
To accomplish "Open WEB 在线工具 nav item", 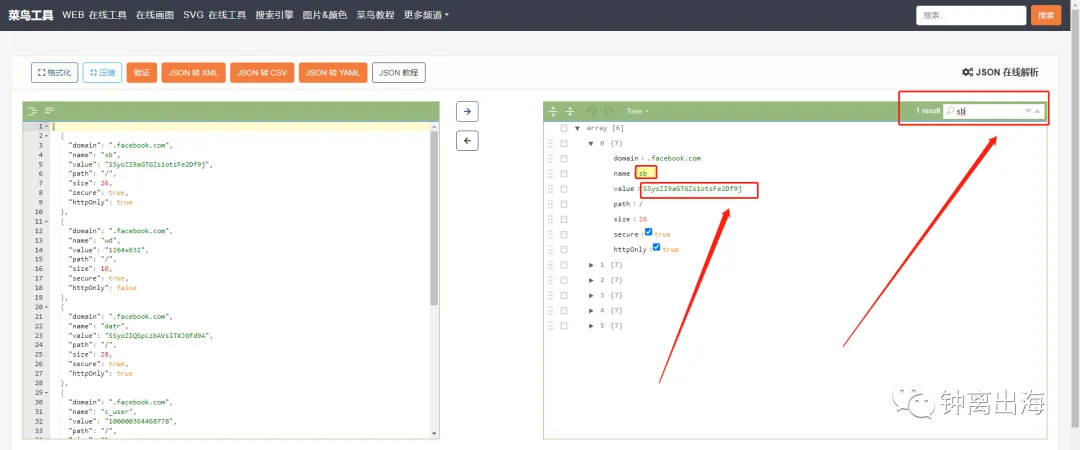I will pyautogui.click(x=94, y=15).
